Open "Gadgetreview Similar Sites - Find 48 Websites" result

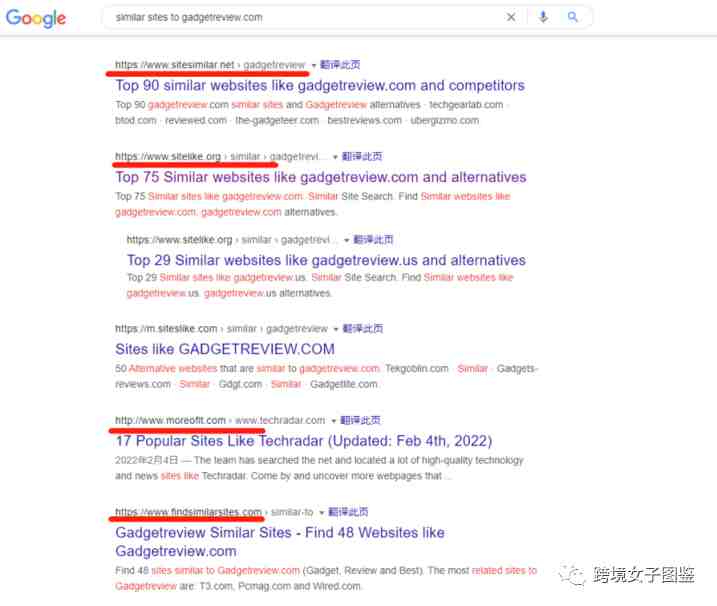point(280,542)
